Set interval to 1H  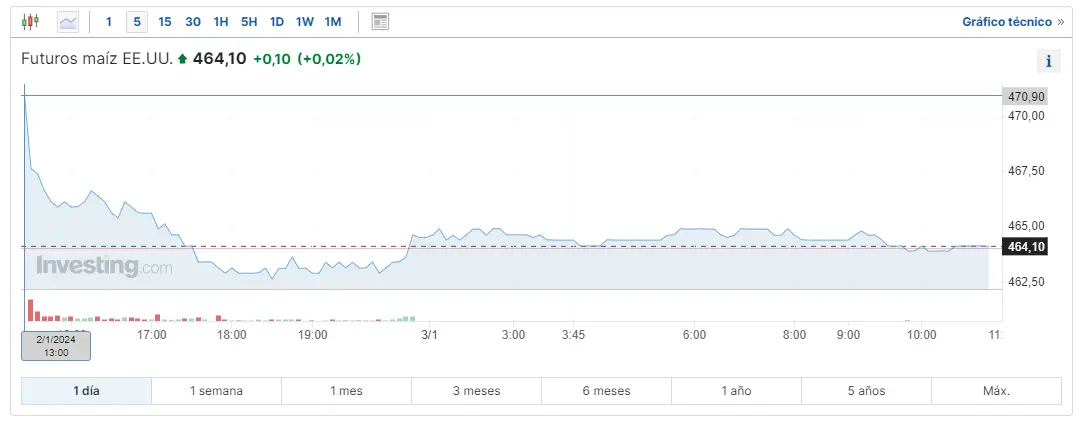point(221,21)
